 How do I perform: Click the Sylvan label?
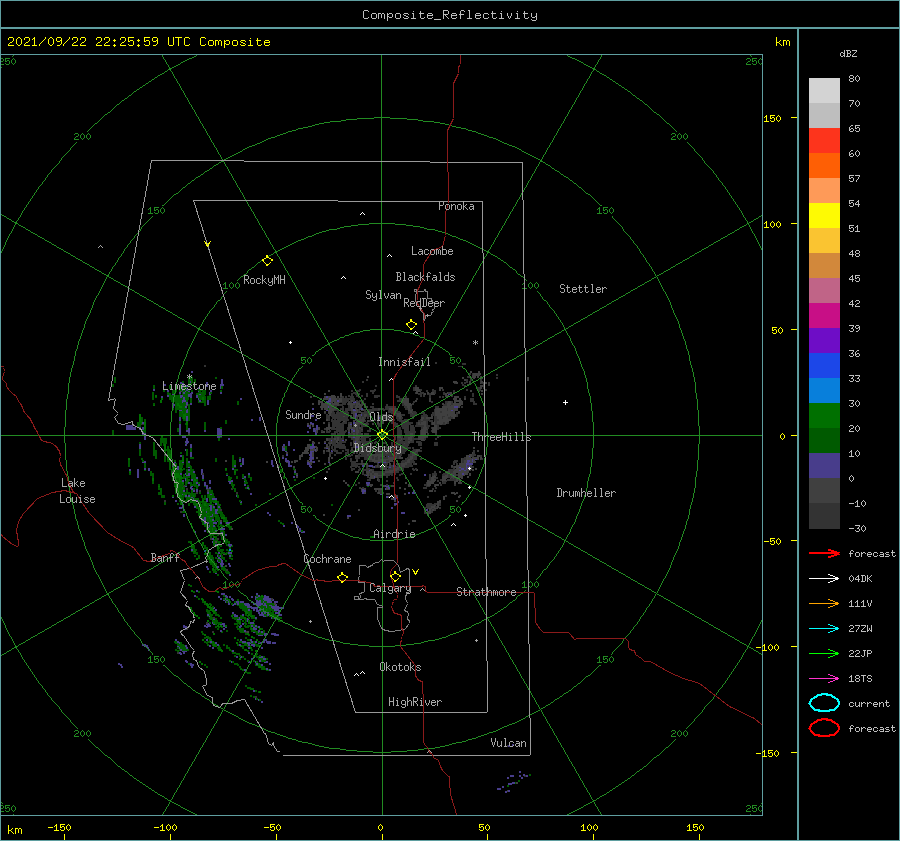(x=383, y=295)
